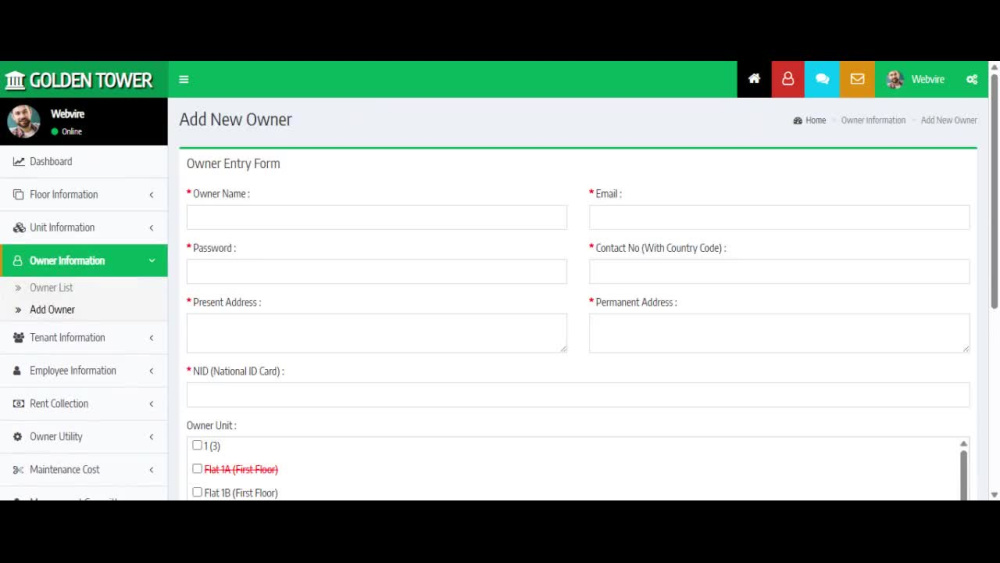
Task: Expand Maintenance Cost chevron
Action: click(151, 470)
